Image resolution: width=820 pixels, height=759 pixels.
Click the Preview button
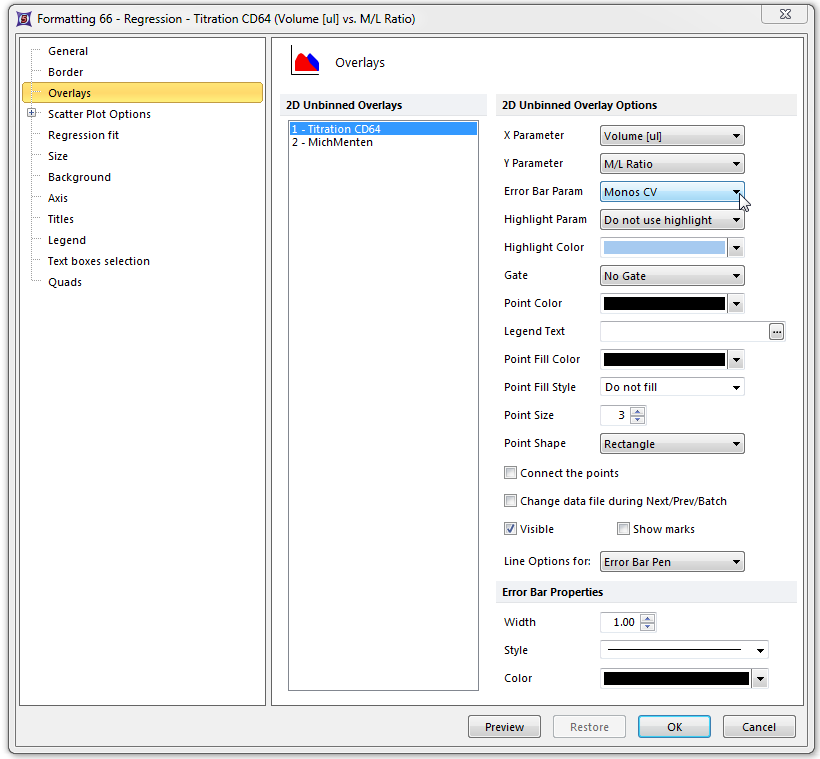tap(504, 727)
